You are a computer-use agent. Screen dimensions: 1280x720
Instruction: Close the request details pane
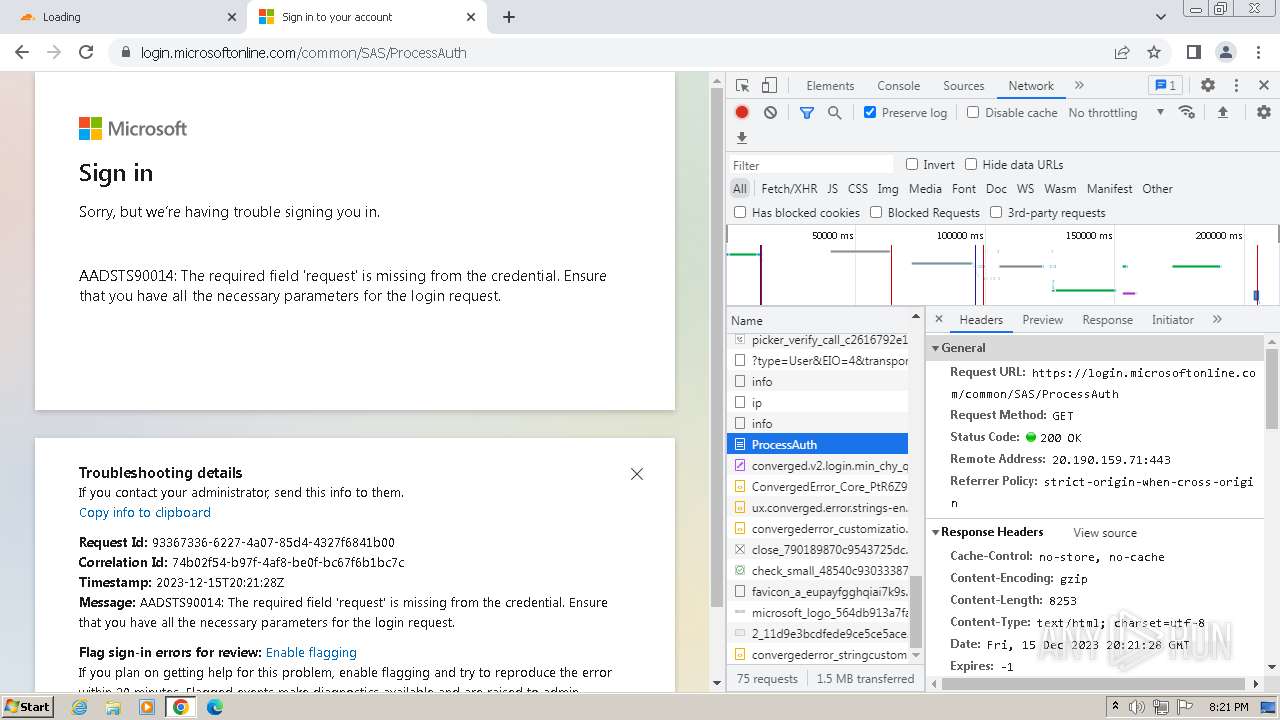[x=938, y=320]
